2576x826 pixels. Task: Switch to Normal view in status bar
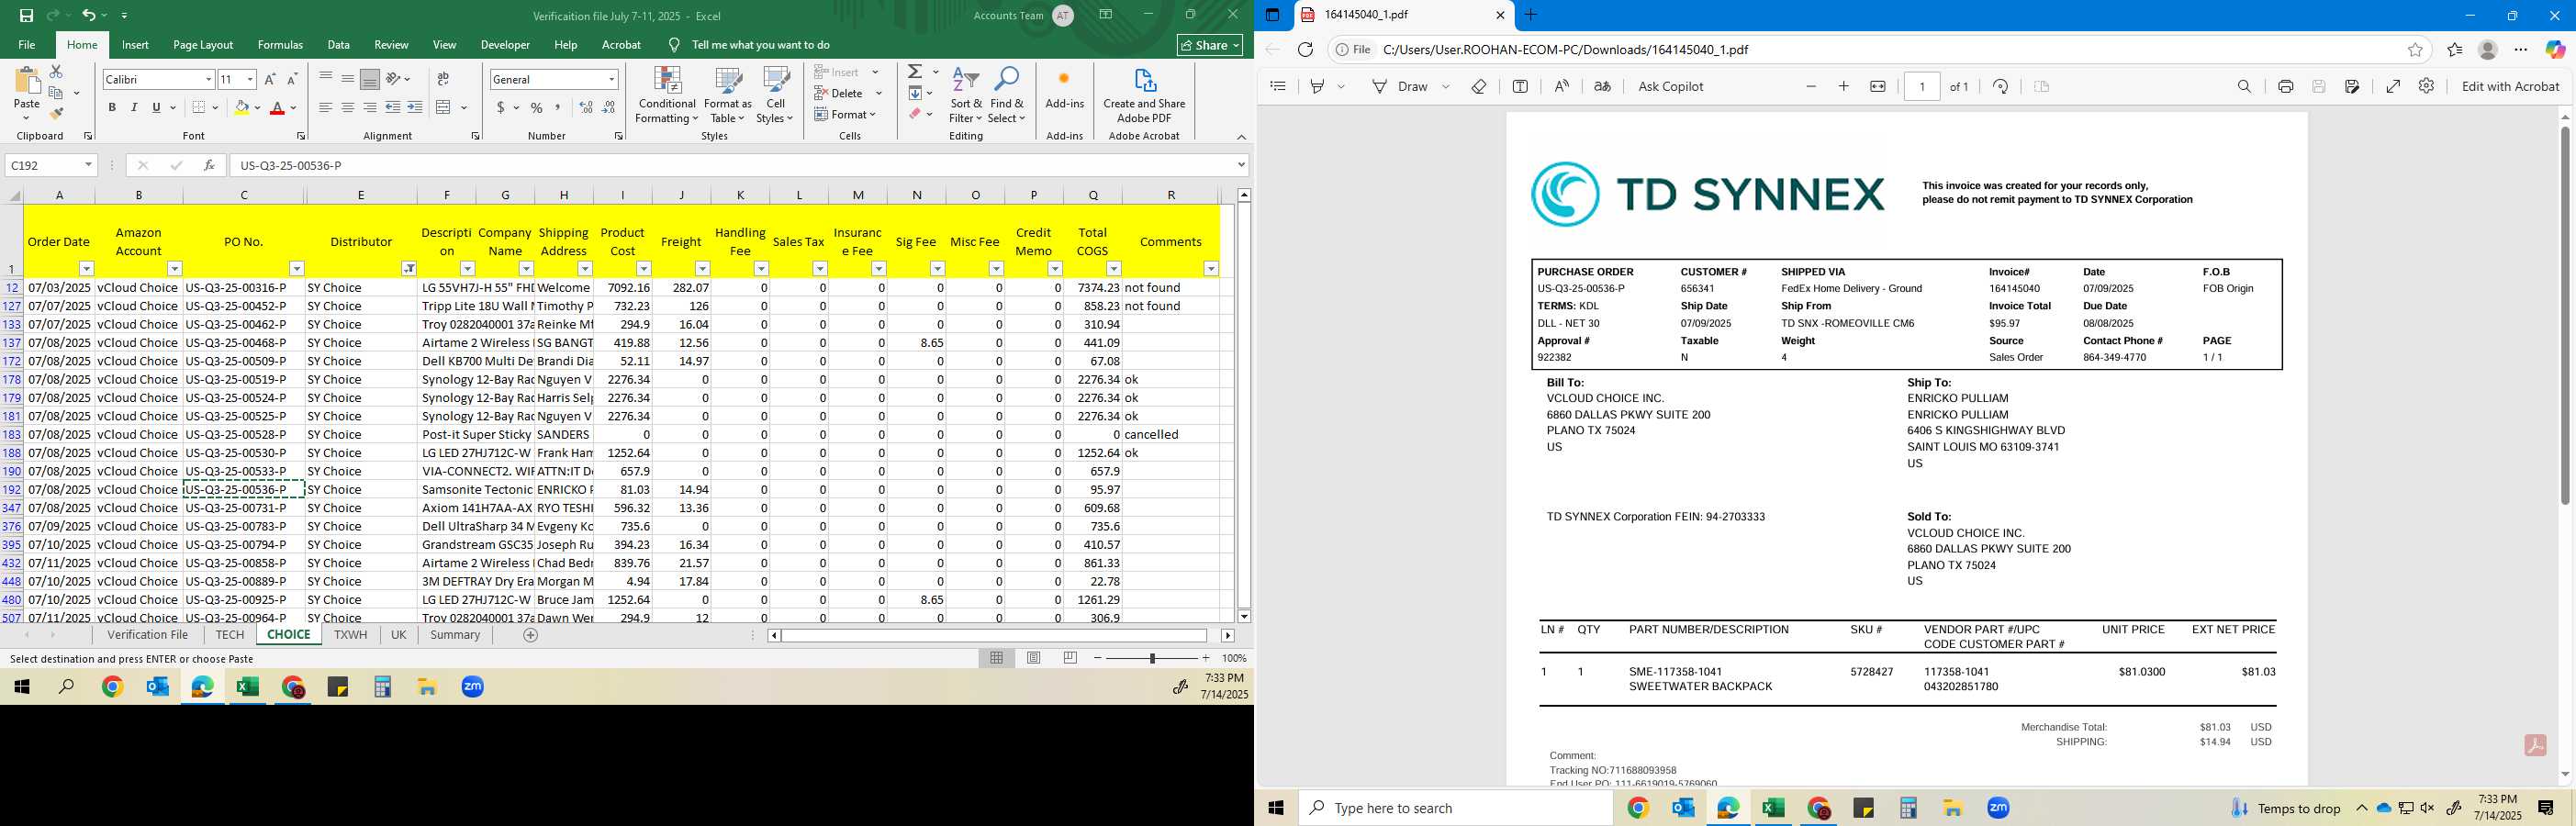pos(997,658)
